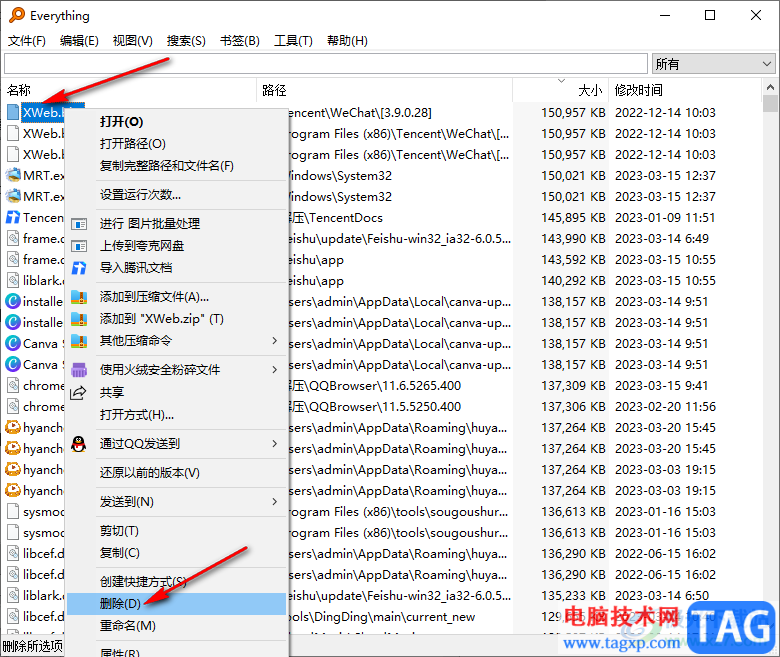Open the 编辑(E) menu
Screen dimensions: 780x657
pyautogui.click(x=79, y=41)
